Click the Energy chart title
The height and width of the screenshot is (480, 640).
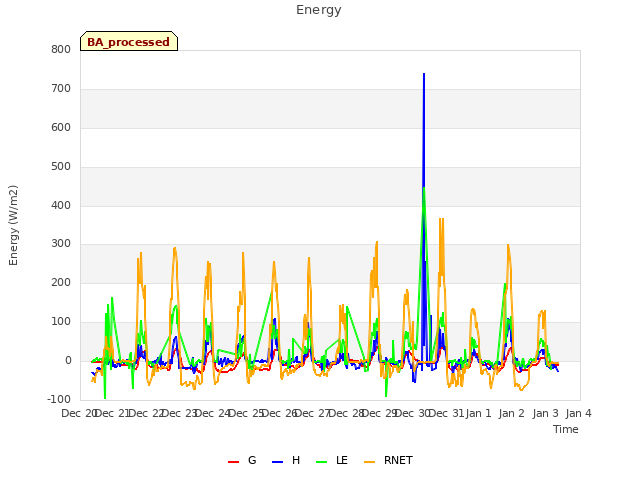(319, 10)
